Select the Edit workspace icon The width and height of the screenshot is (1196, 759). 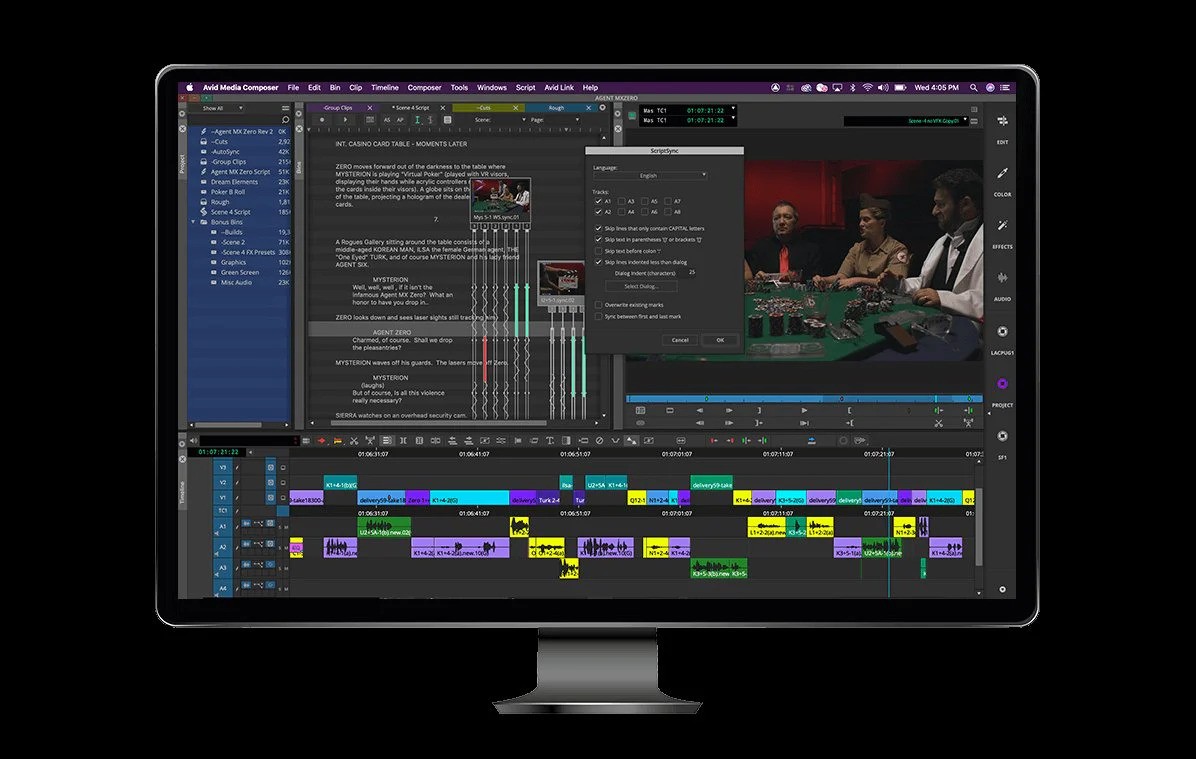[1002, 122]
